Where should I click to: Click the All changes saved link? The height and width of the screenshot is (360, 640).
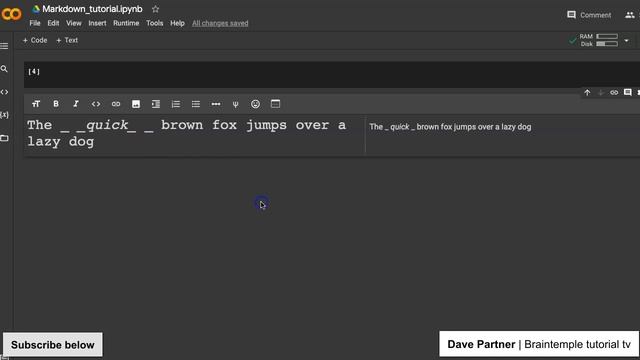tap(220, 23)
